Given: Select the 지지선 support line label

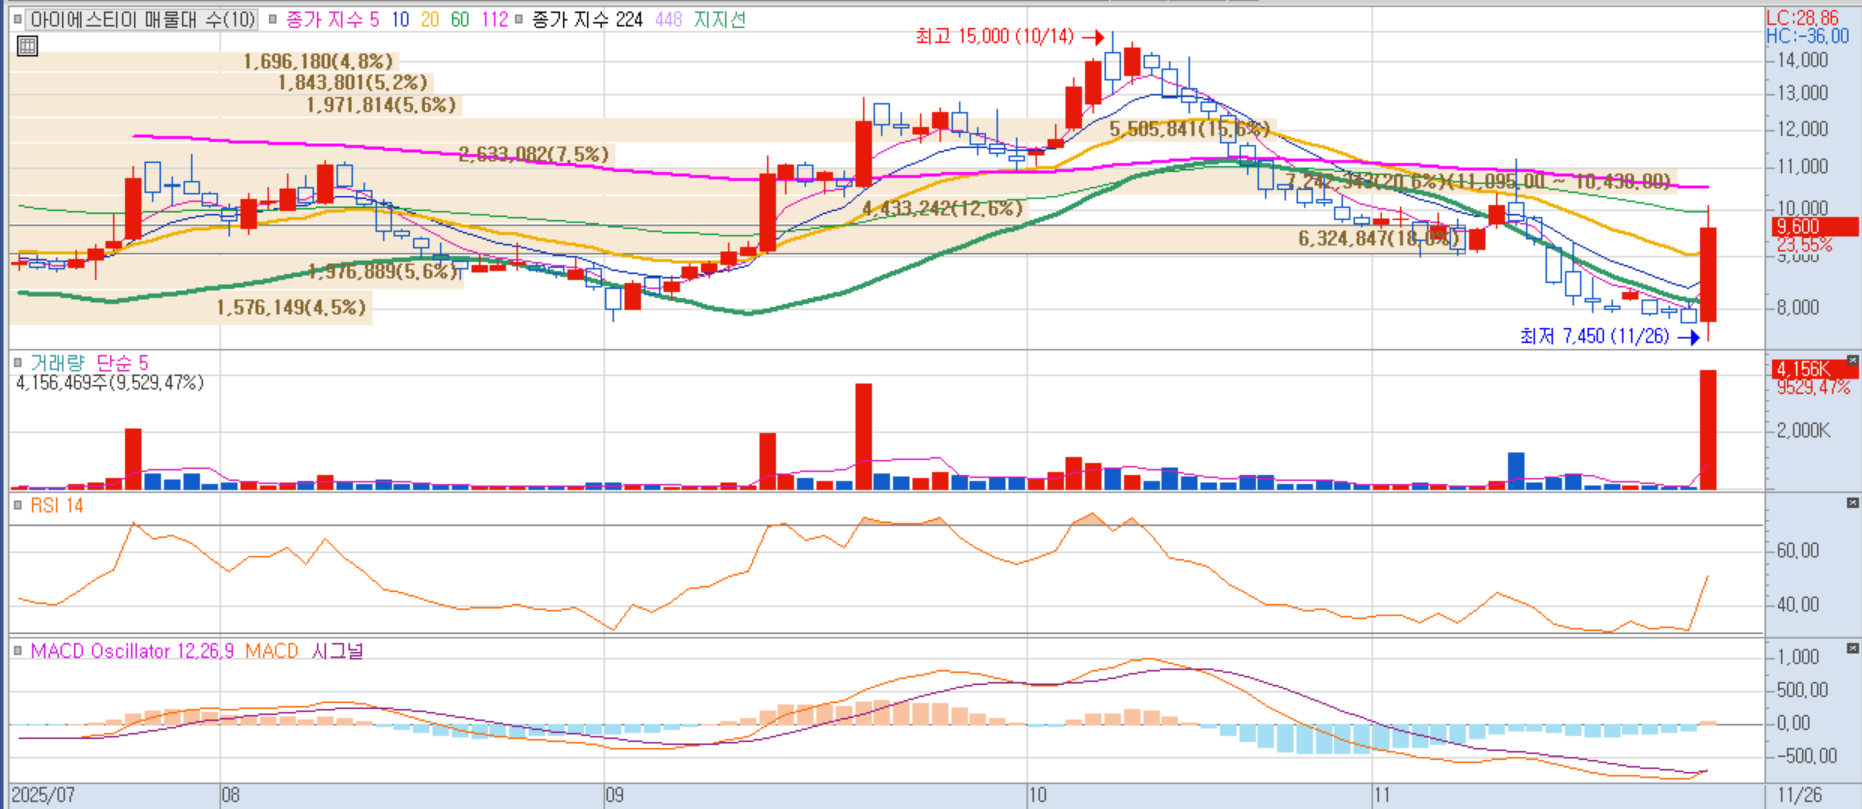Looking at the screenshot, I should [x=719, y=19].
